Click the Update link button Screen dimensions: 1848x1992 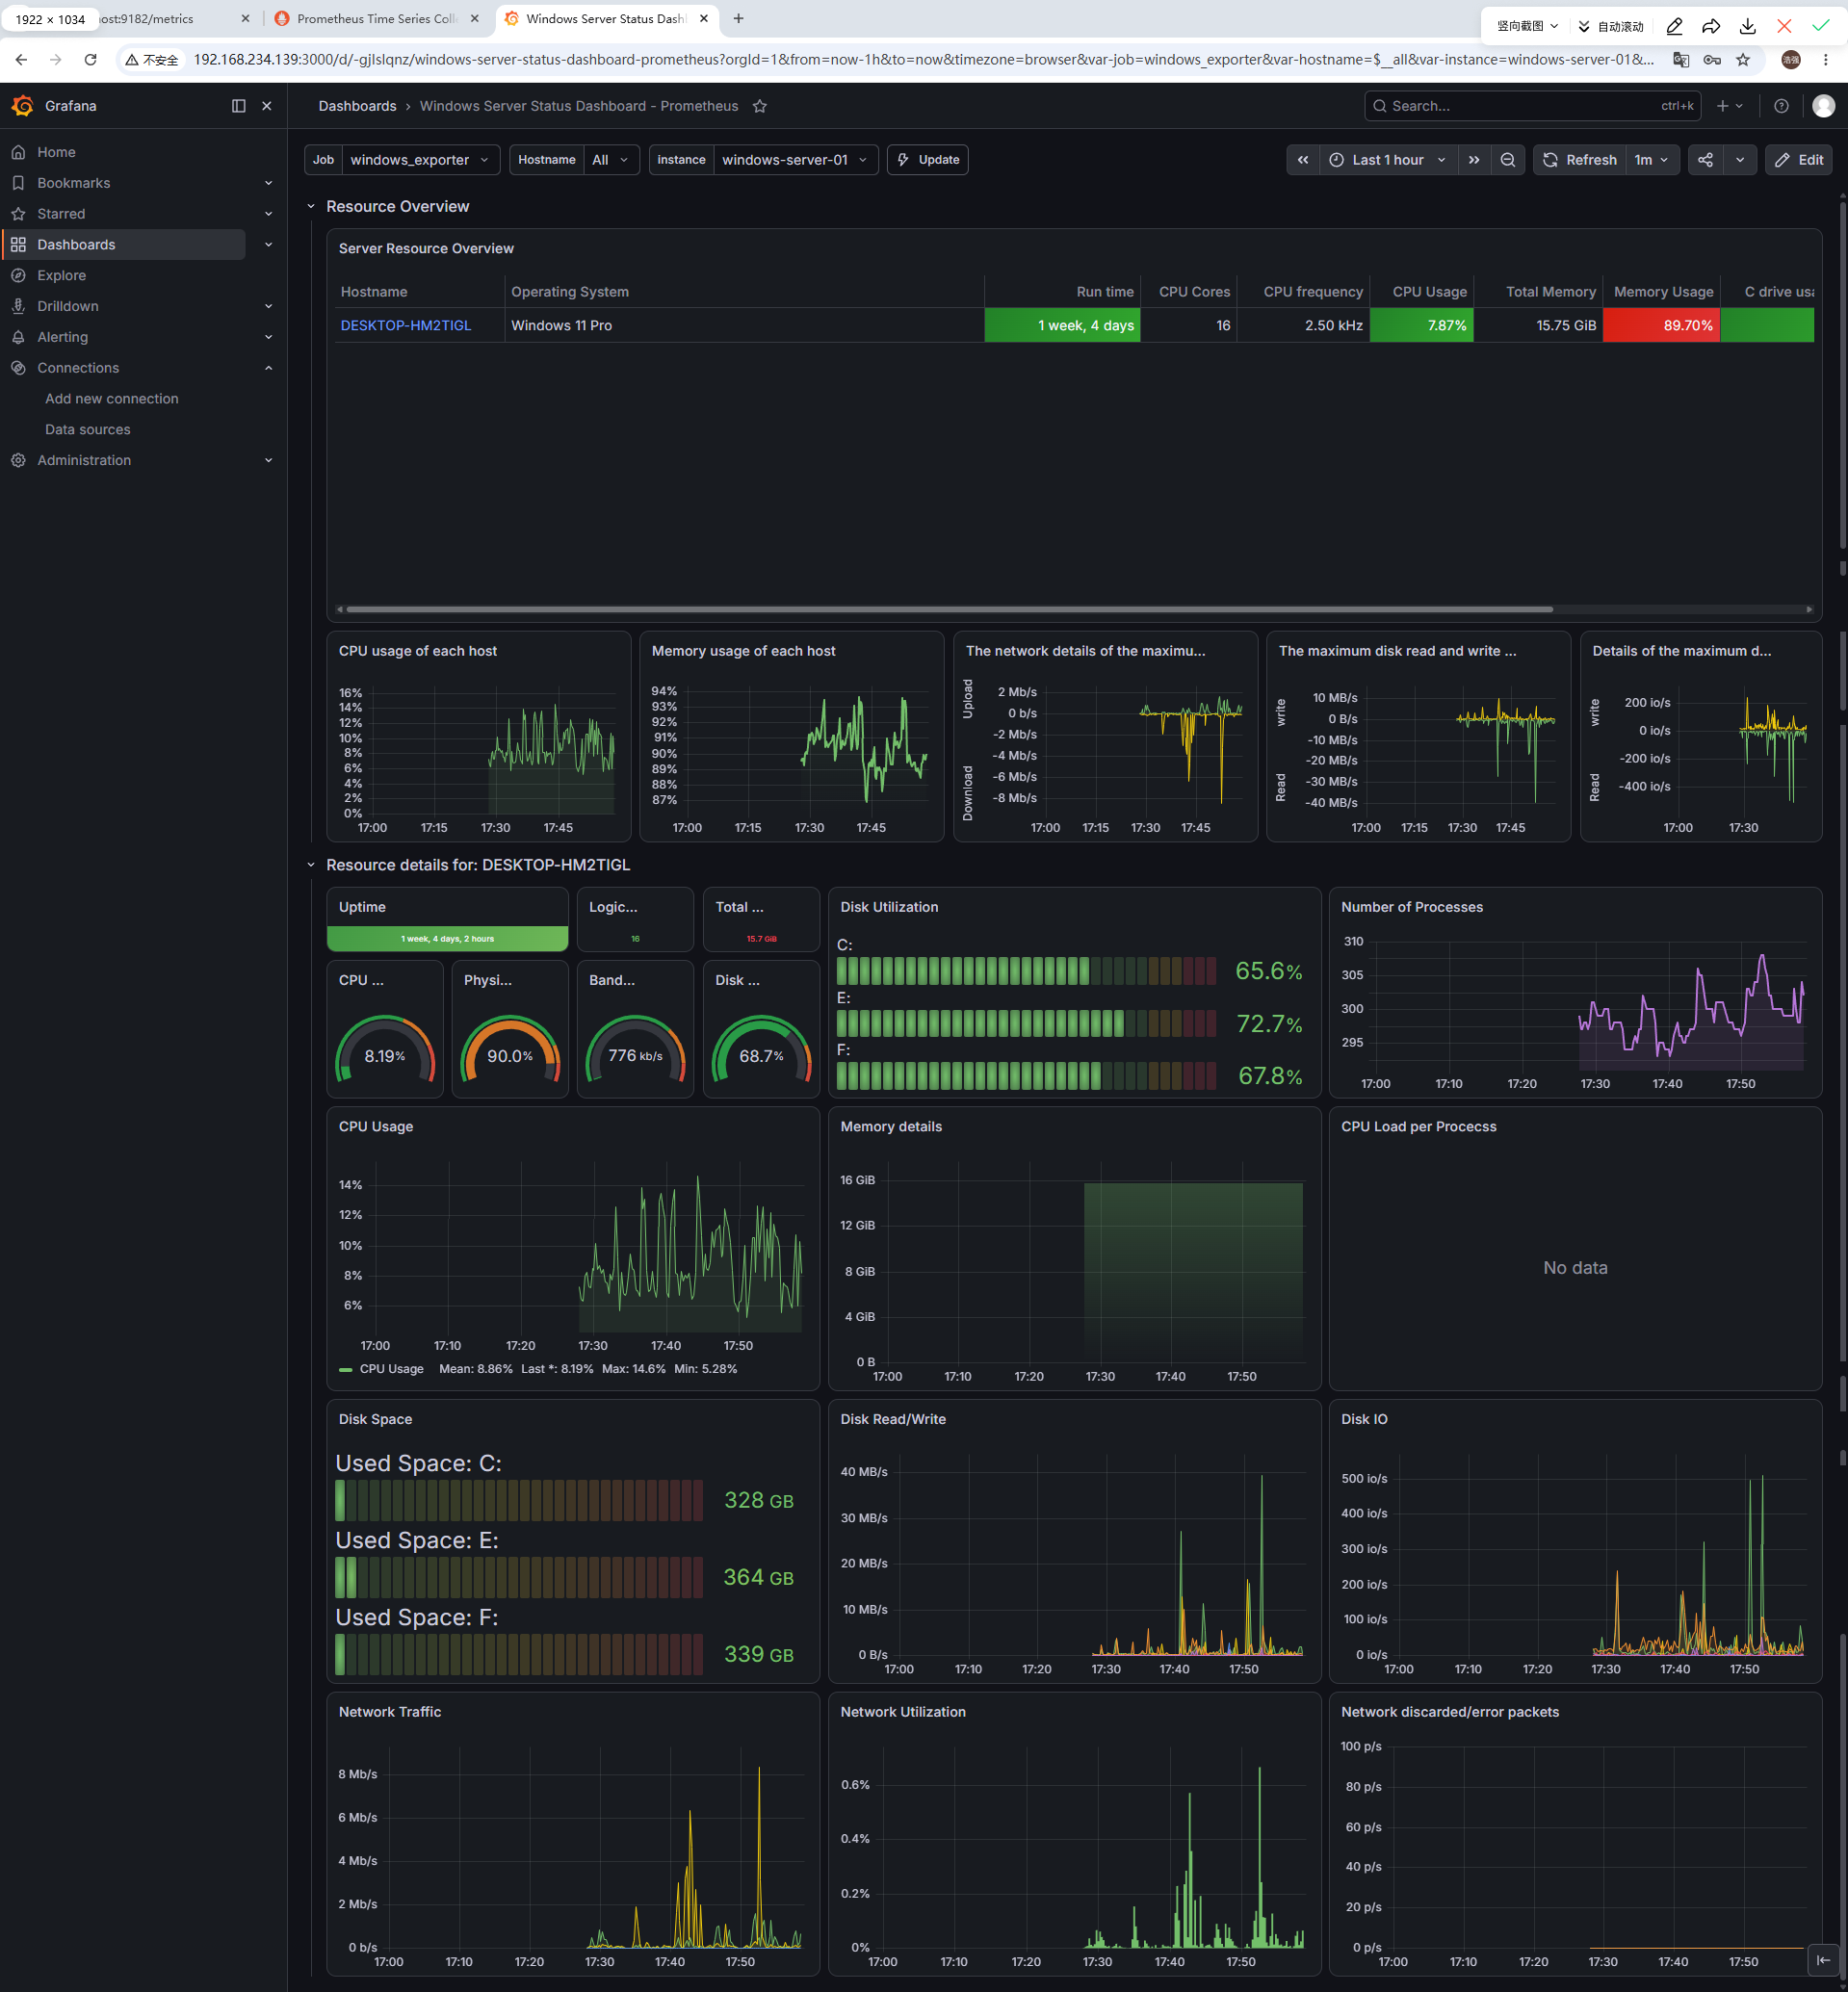click(x=927, y=160)
